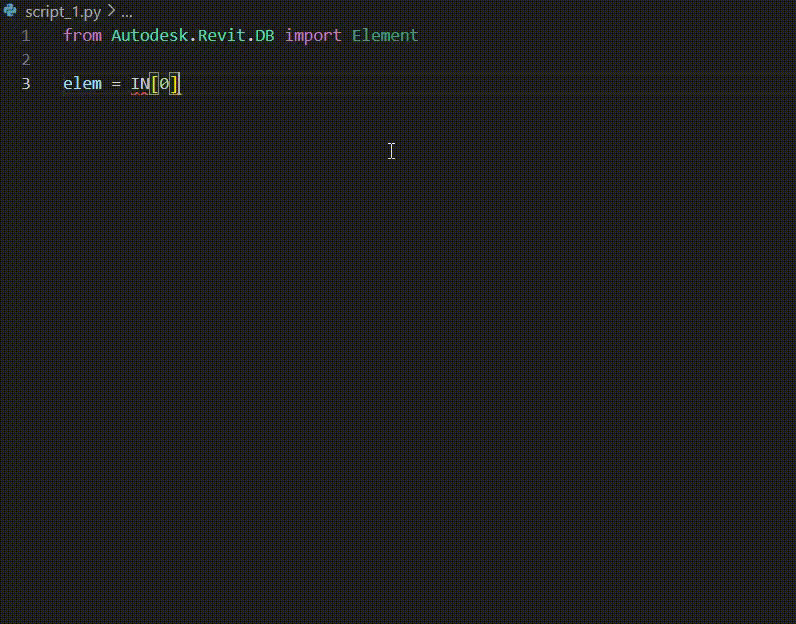The height and width of the screenshot is (624, 796).
Task: Expand the breadcrumb chevron after script_1.py
Action: pos(111,11)
